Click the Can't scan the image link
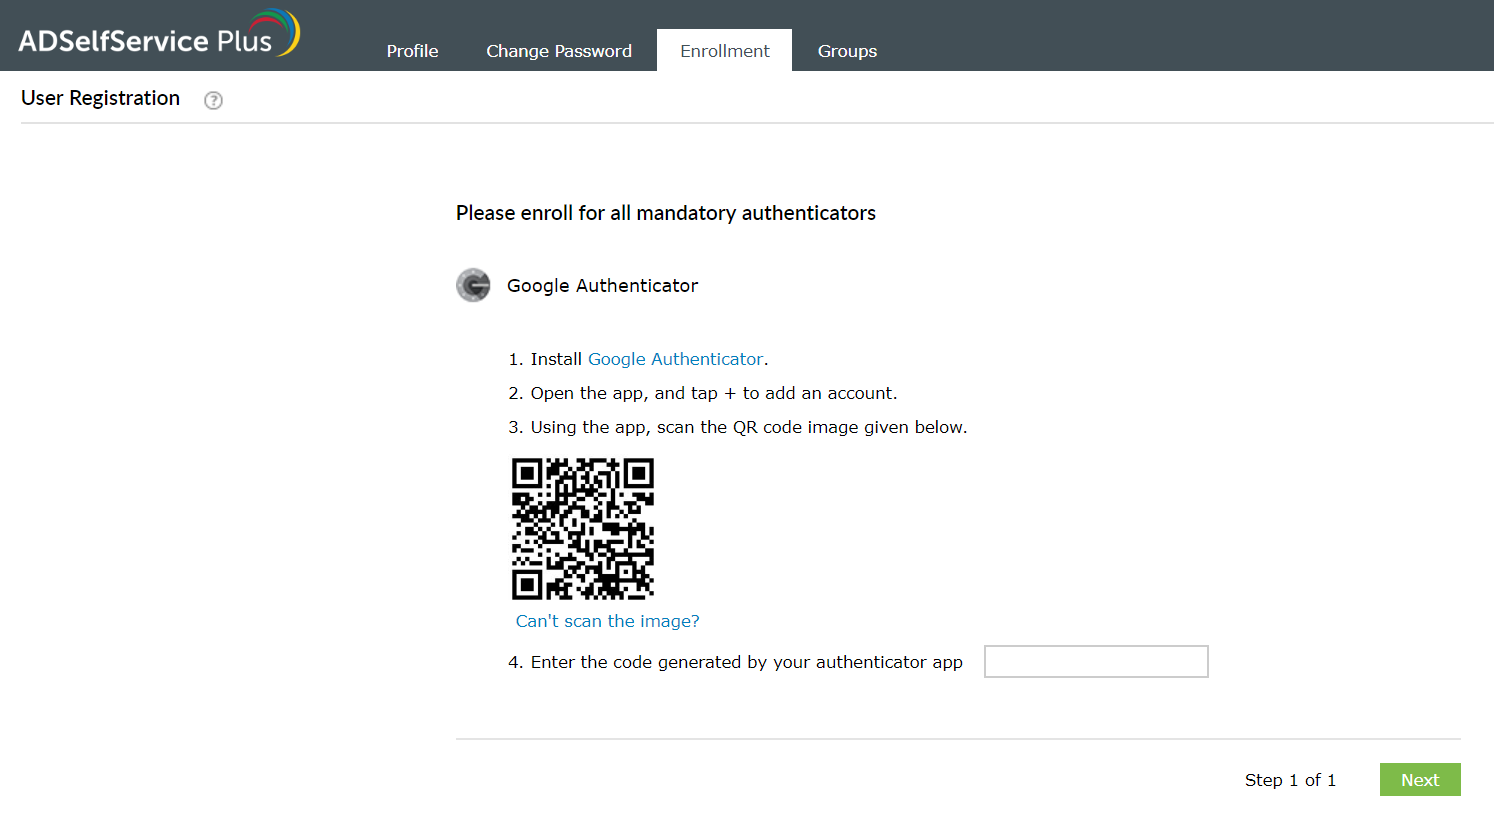This screenshot has width=1494, height=819. [607, 620]
